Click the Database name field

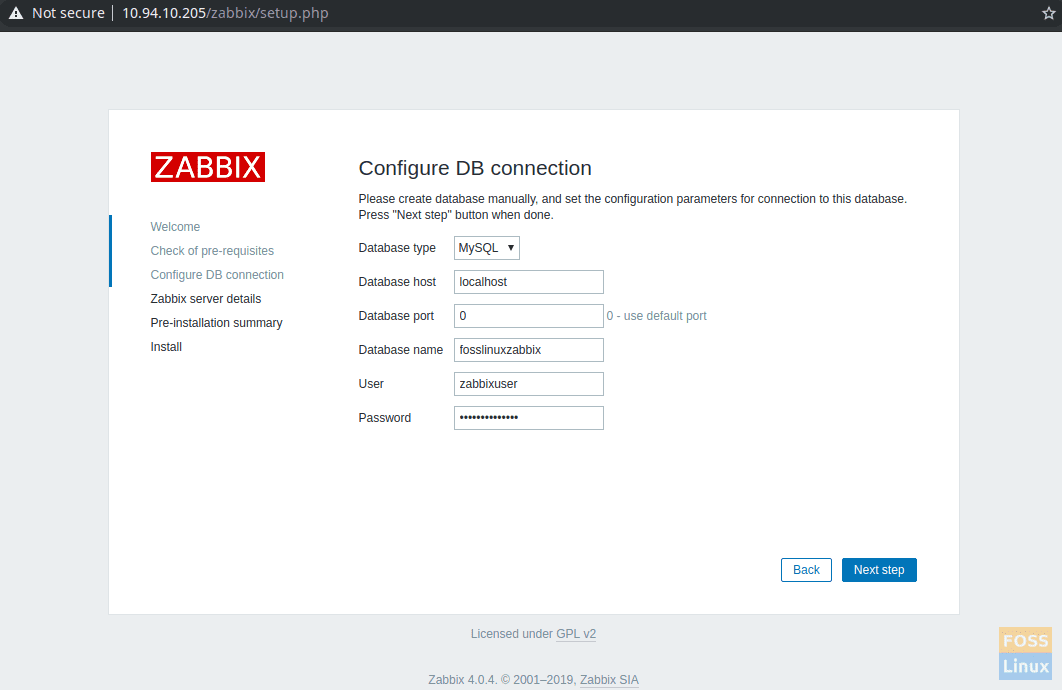(528, 350)
